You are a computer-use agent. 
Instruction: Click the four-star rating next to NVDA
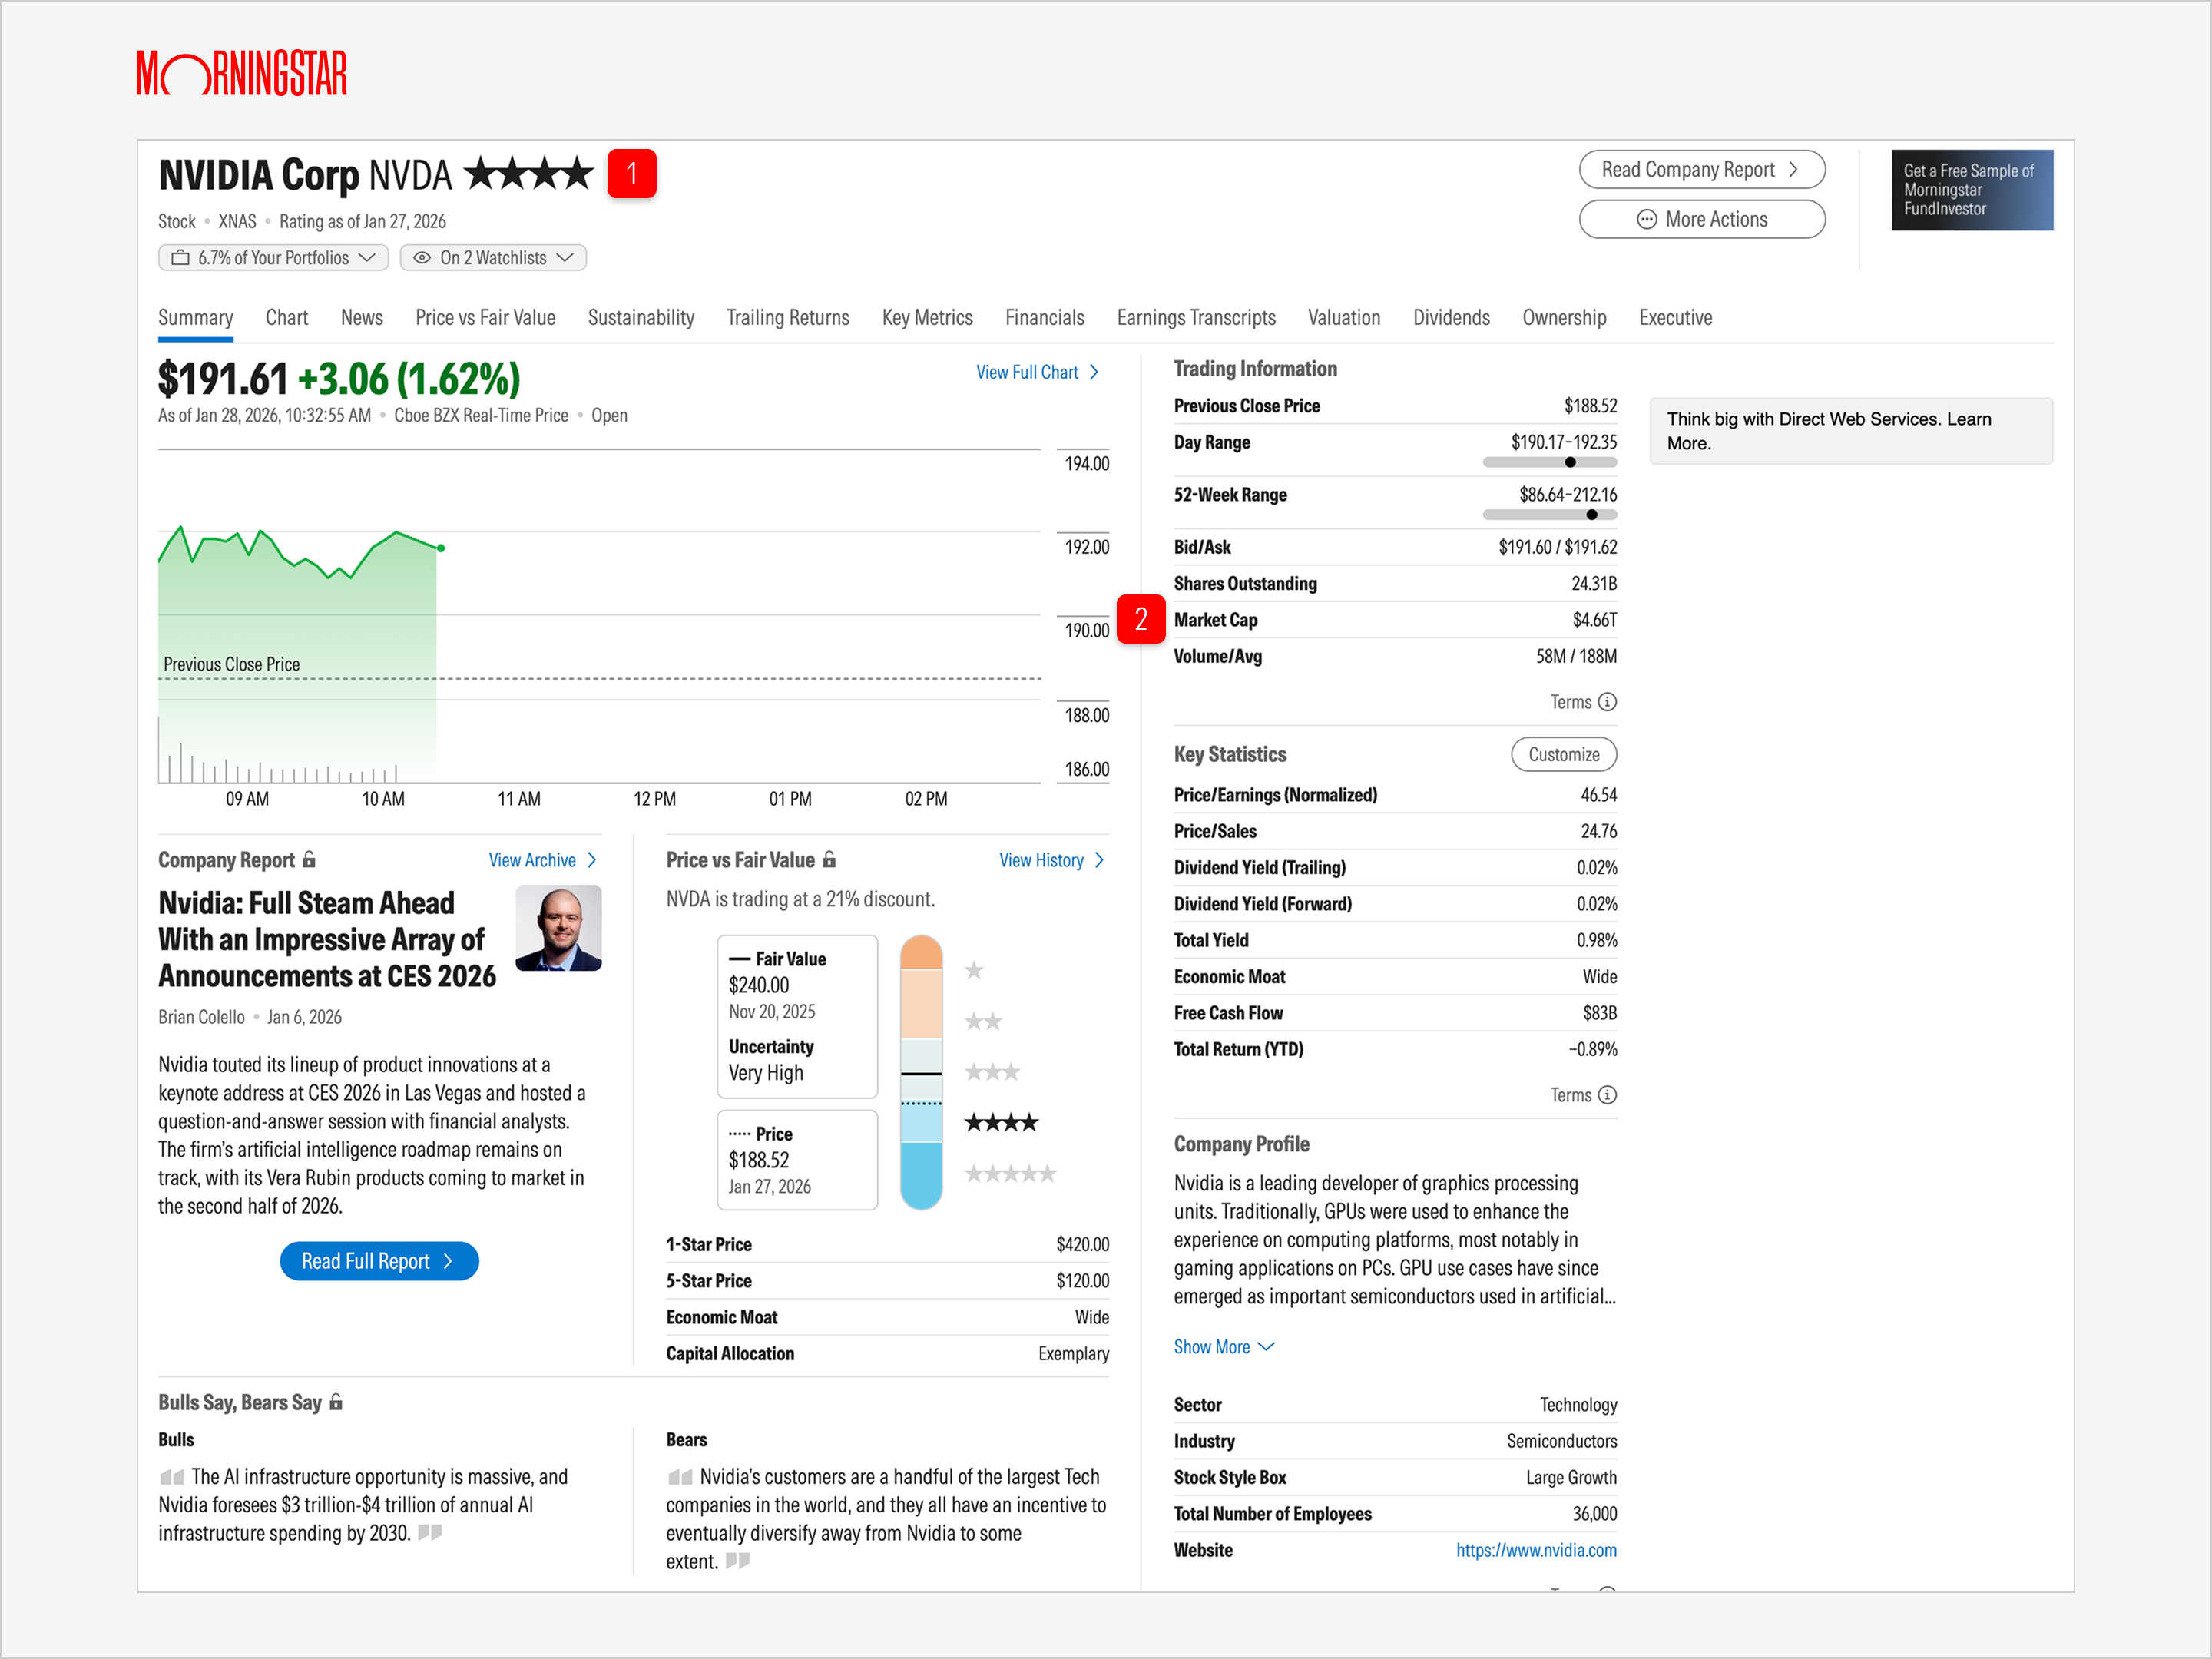point(529,174)
